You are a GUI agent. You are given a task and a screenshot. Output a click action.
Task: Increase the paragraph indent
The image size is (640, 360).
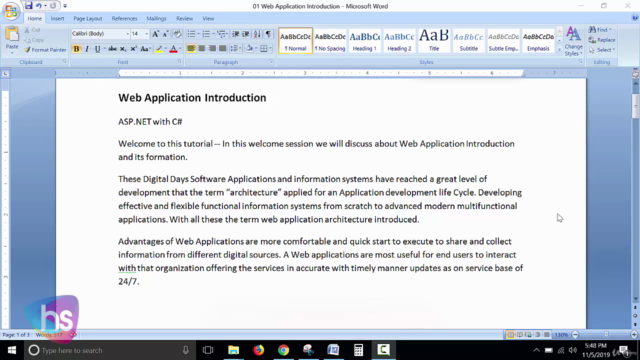(x=246, y=34)
